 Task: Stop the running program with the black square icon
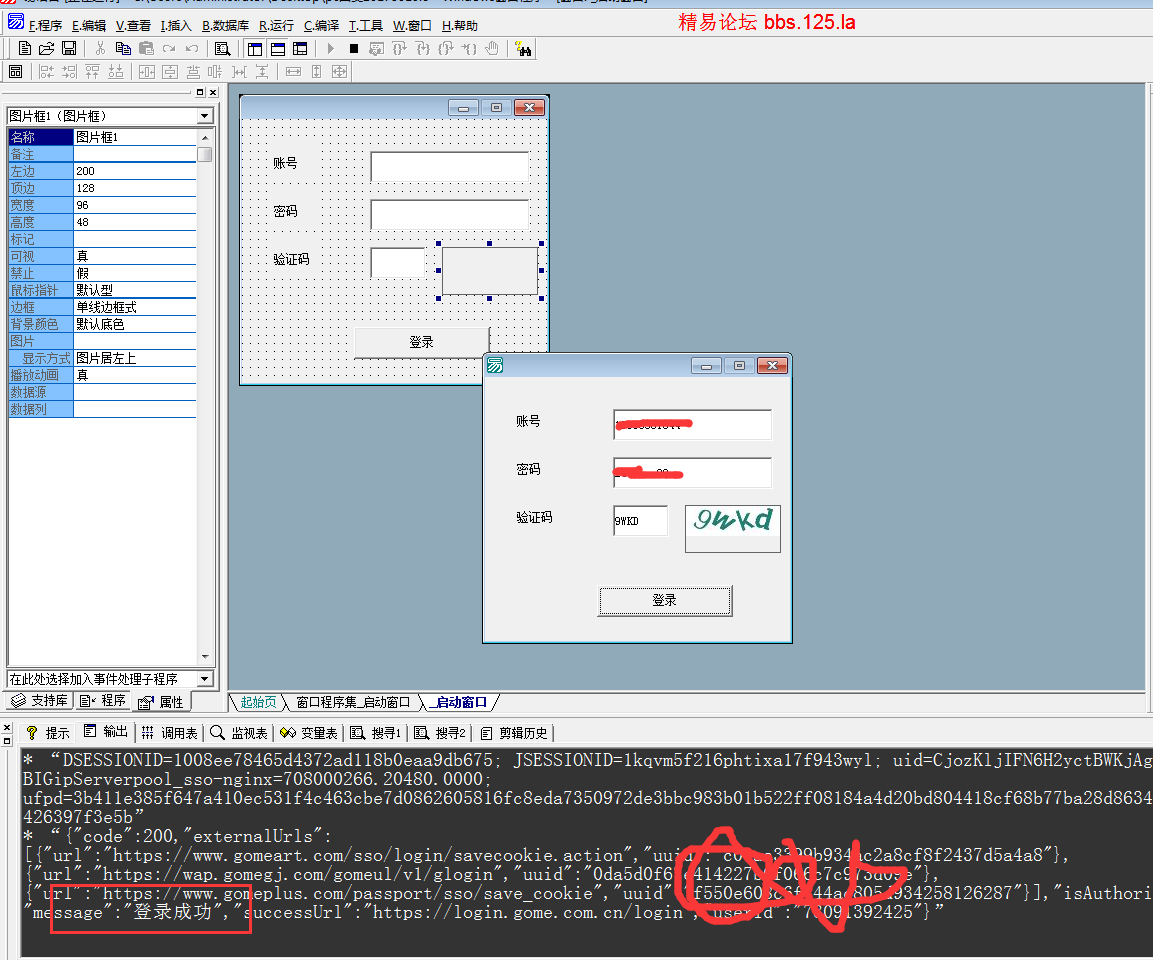[353, 48]
